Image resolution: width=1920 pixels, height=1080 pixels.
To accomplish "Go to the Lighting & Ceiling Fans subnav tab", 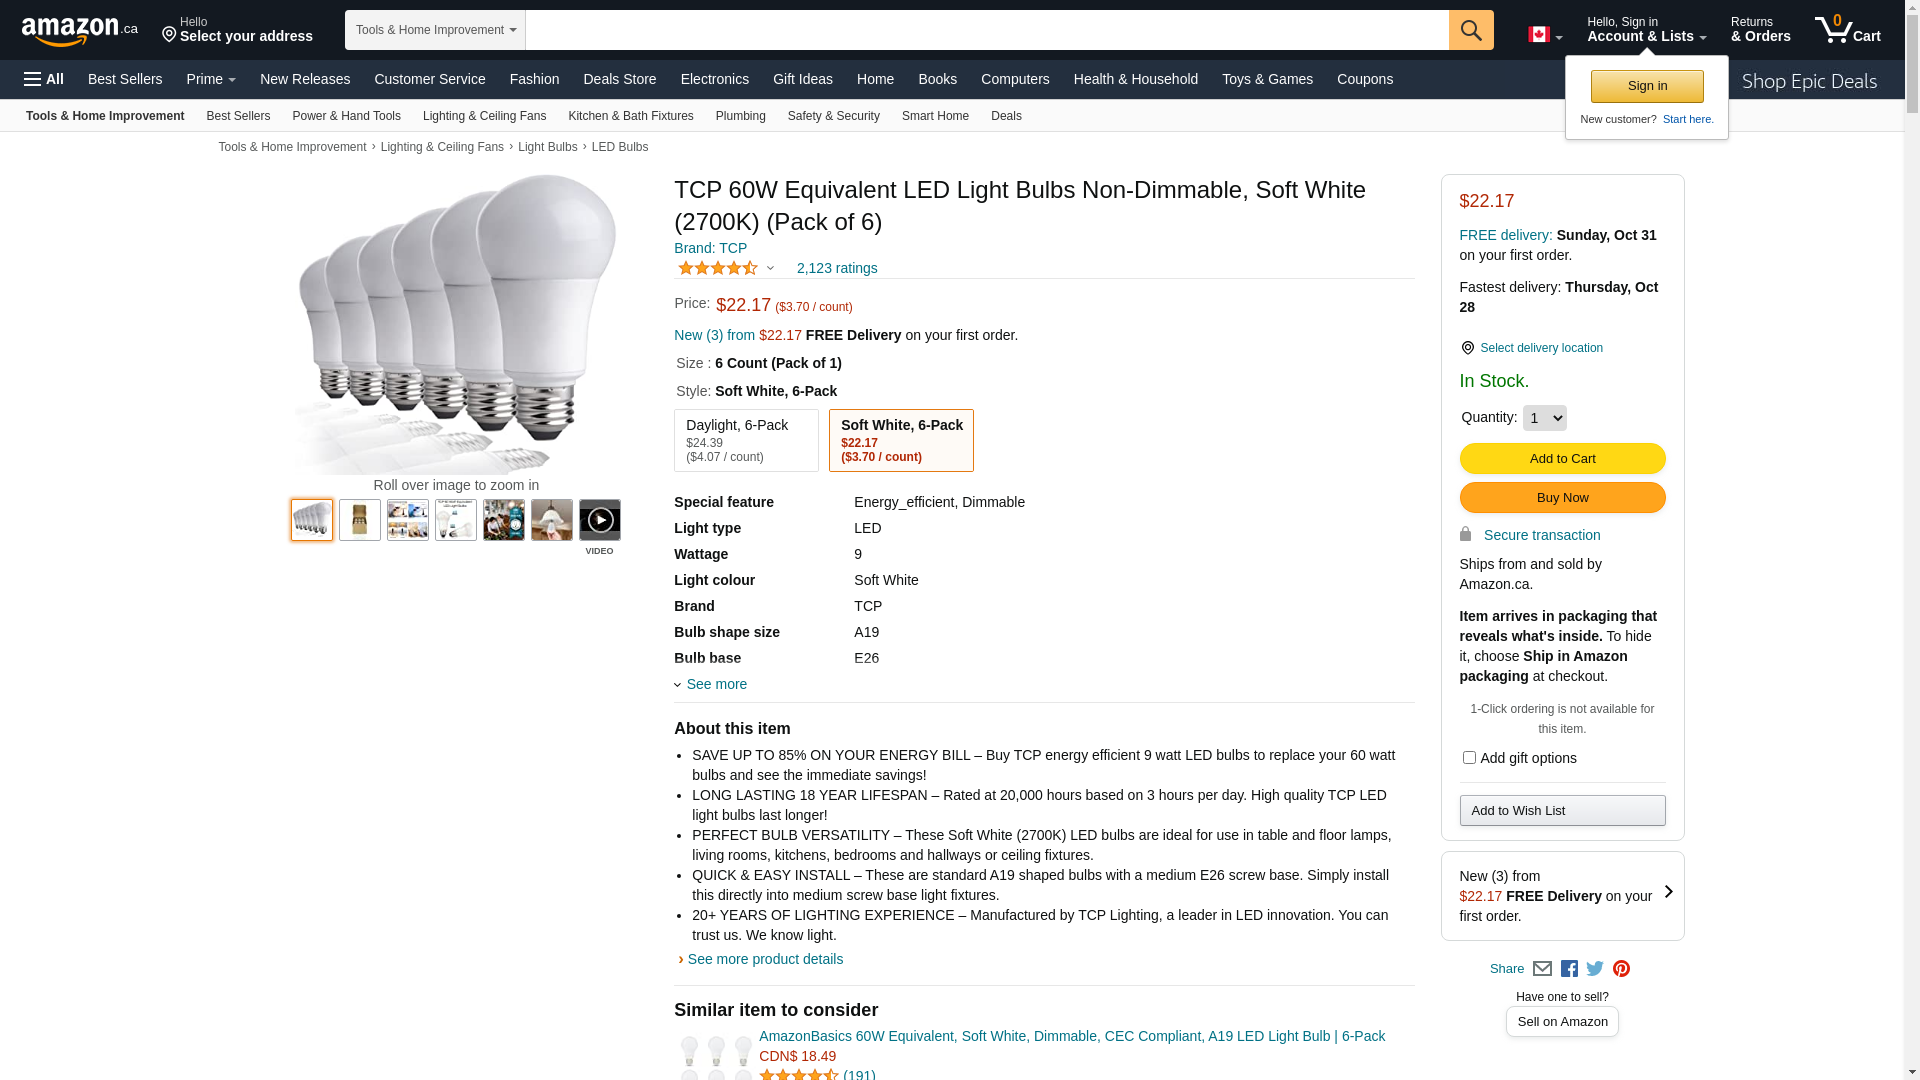I will tap(484, 116).
